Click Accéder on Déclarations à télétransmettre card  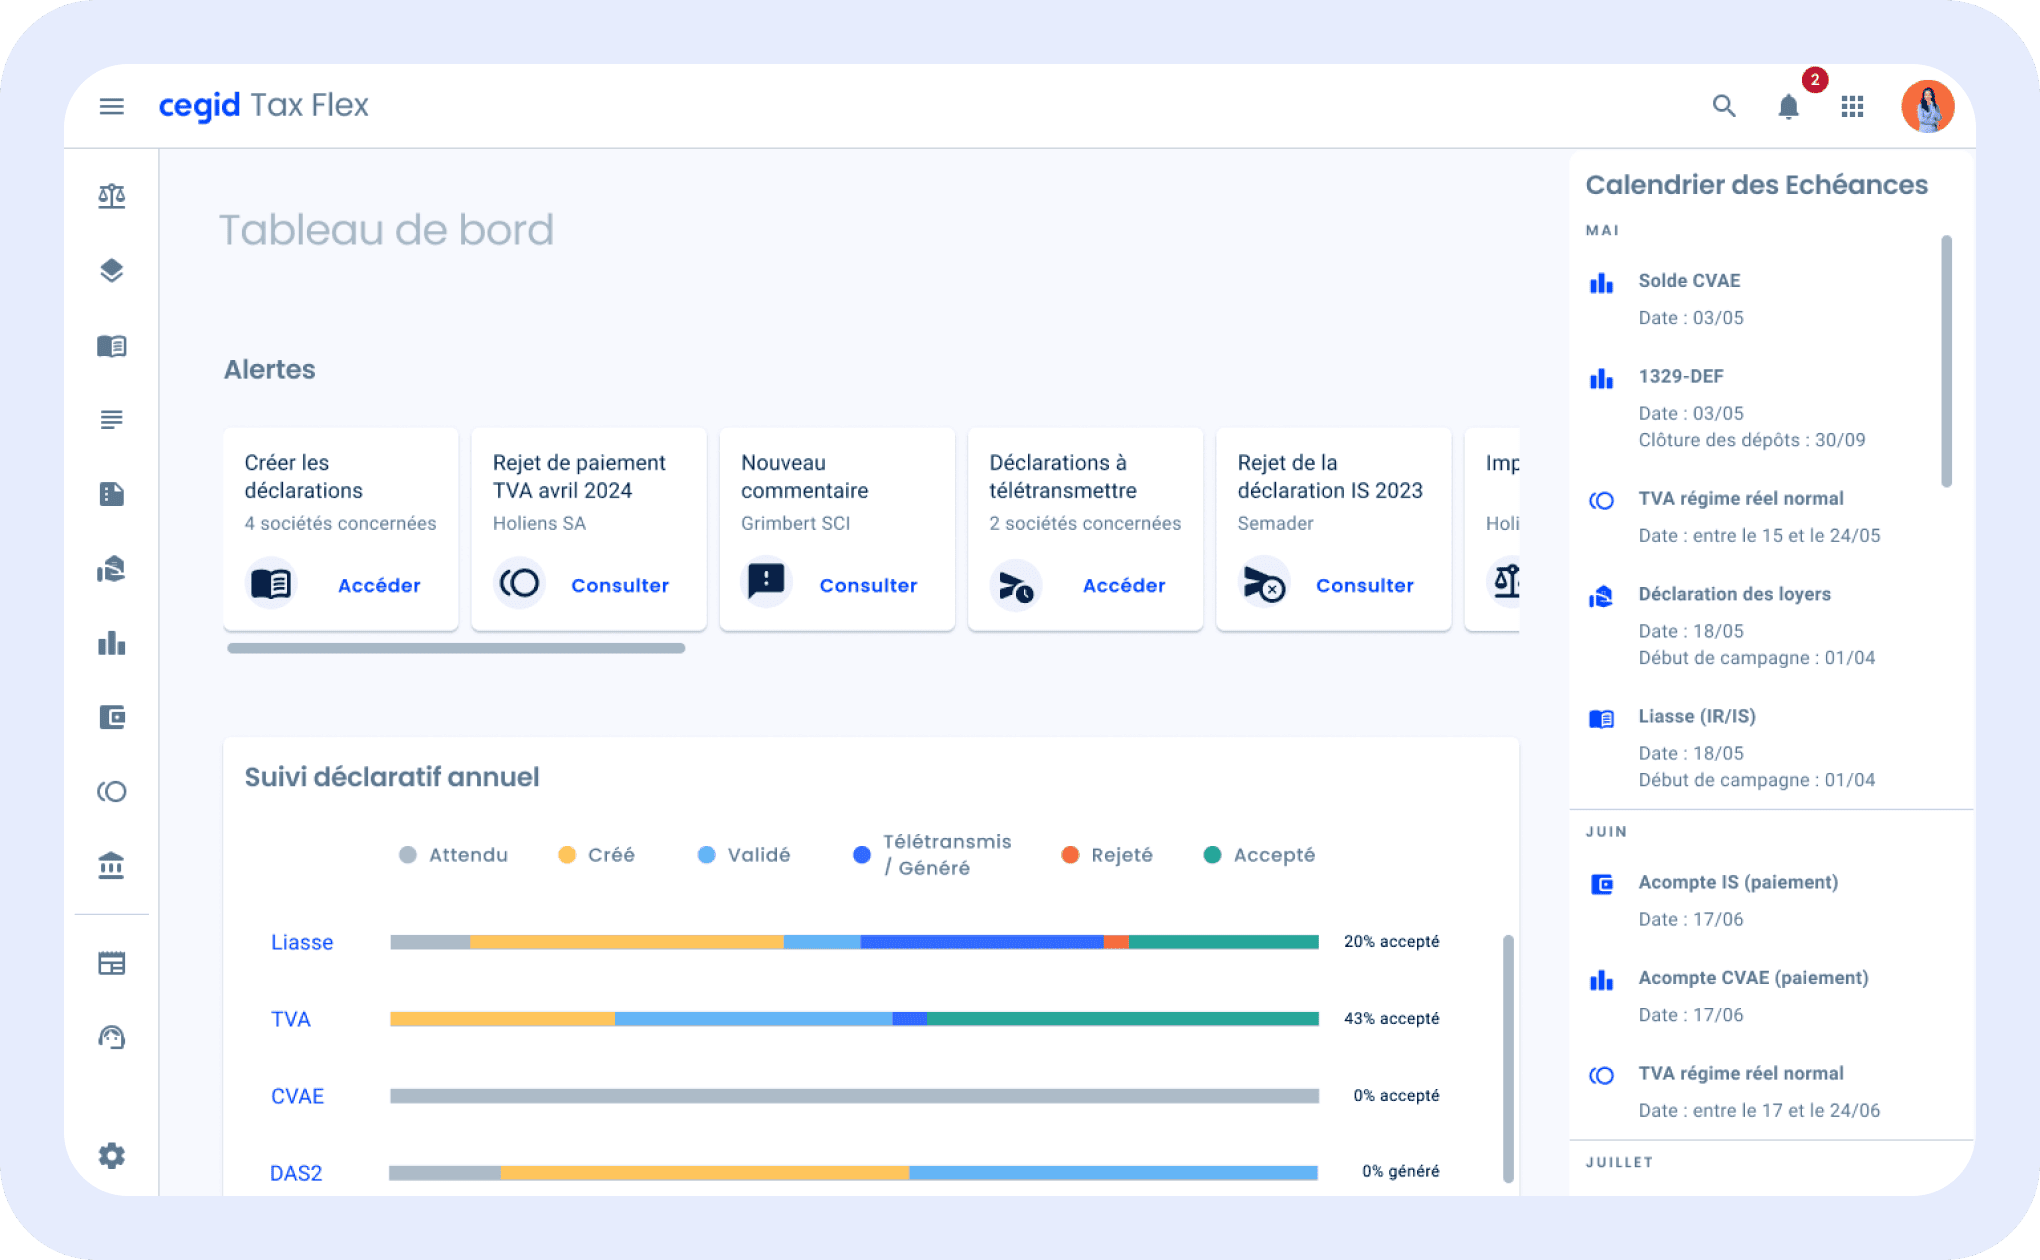[x=1124, y=585]
